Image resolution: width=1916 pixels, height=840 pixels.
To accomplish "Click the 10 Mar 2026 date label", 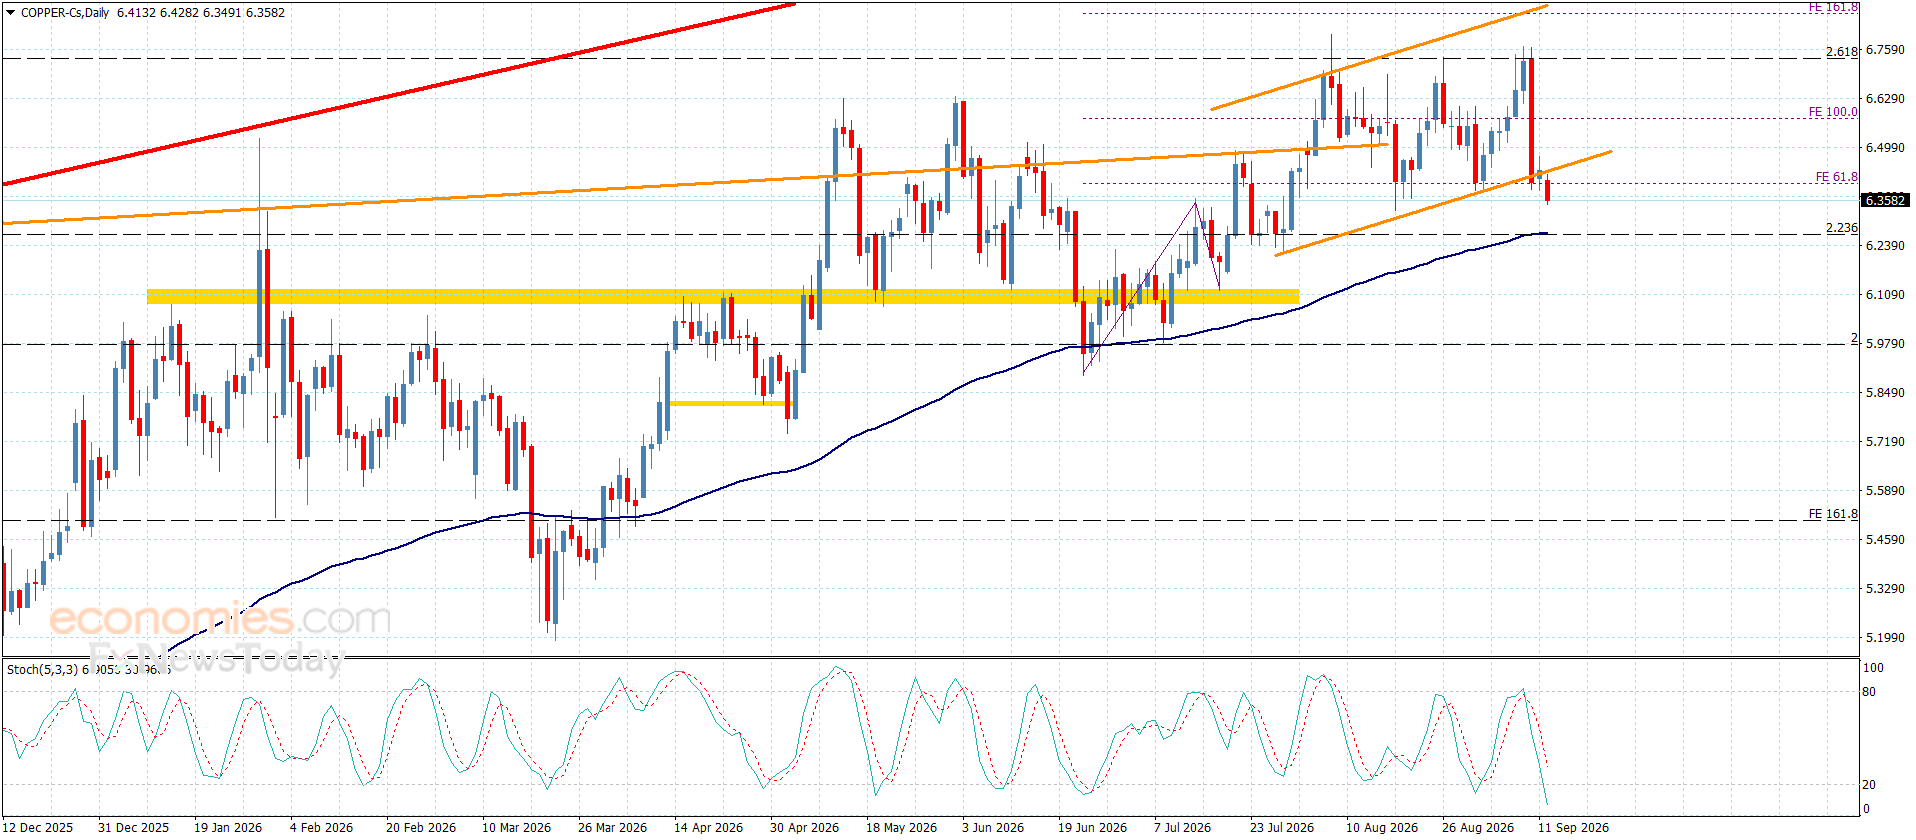I will (517, 828).
